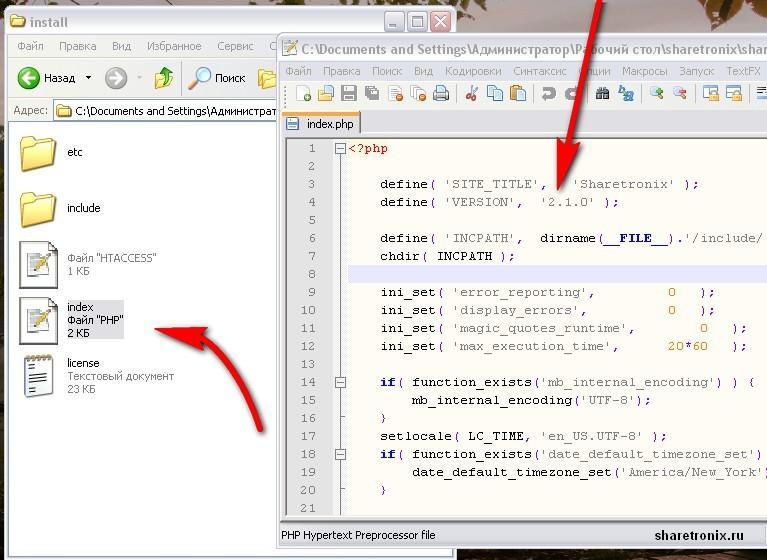Open Поиск menu in Notepad++
This screenshot has width=767, height=560.
point(387,71)
